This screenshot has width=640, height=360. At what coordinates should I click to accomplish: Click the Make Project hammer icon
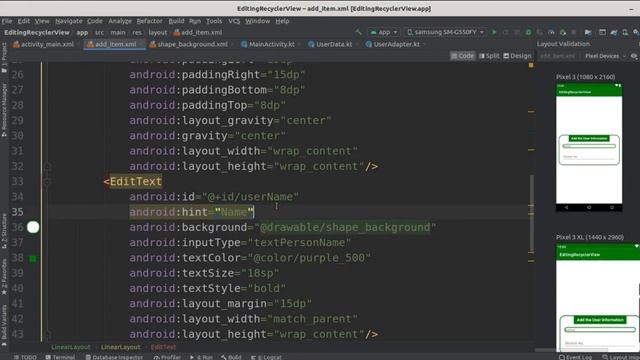point(358,32)
